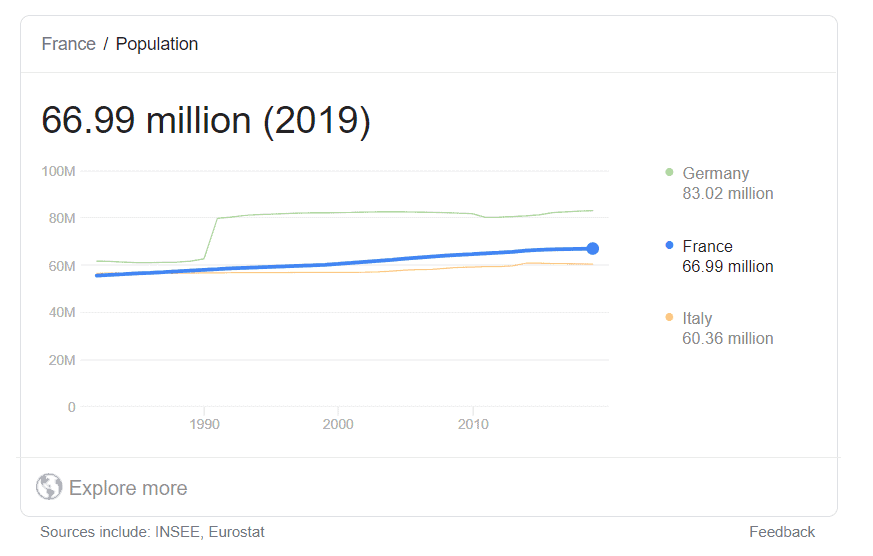This screenshot has height=556, width=873.
Task: Click the 60M y-axis label
Action: click(62, 266)
